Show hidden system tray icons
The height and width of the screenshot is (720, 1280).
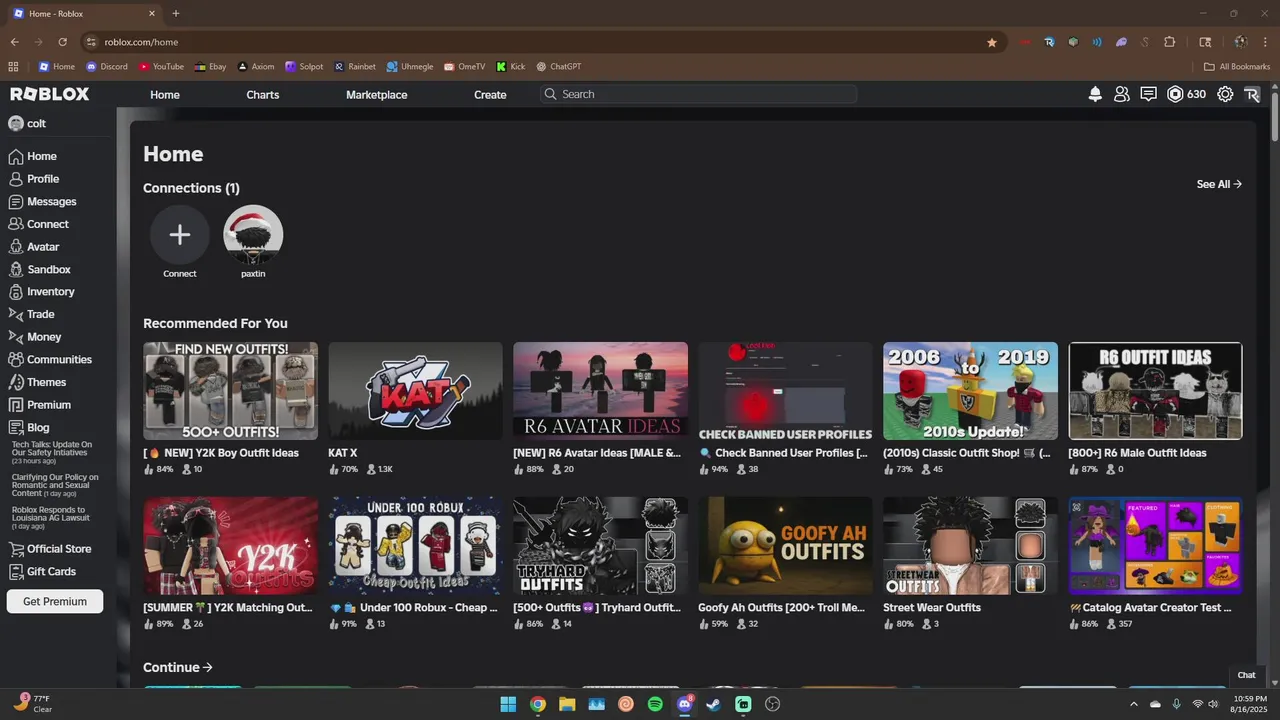[x=1134, y=704]
